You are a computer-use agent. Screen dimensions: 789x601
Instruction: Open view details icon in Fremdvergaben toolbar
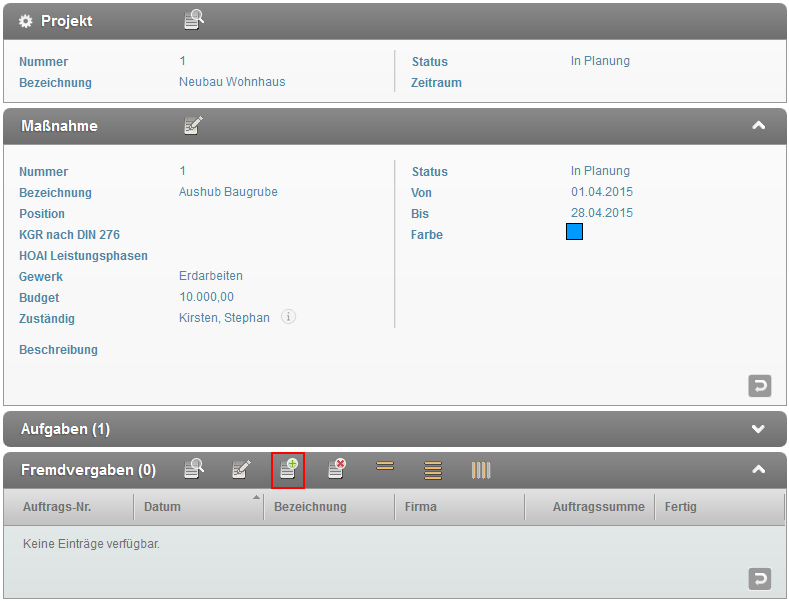[194, 469]
